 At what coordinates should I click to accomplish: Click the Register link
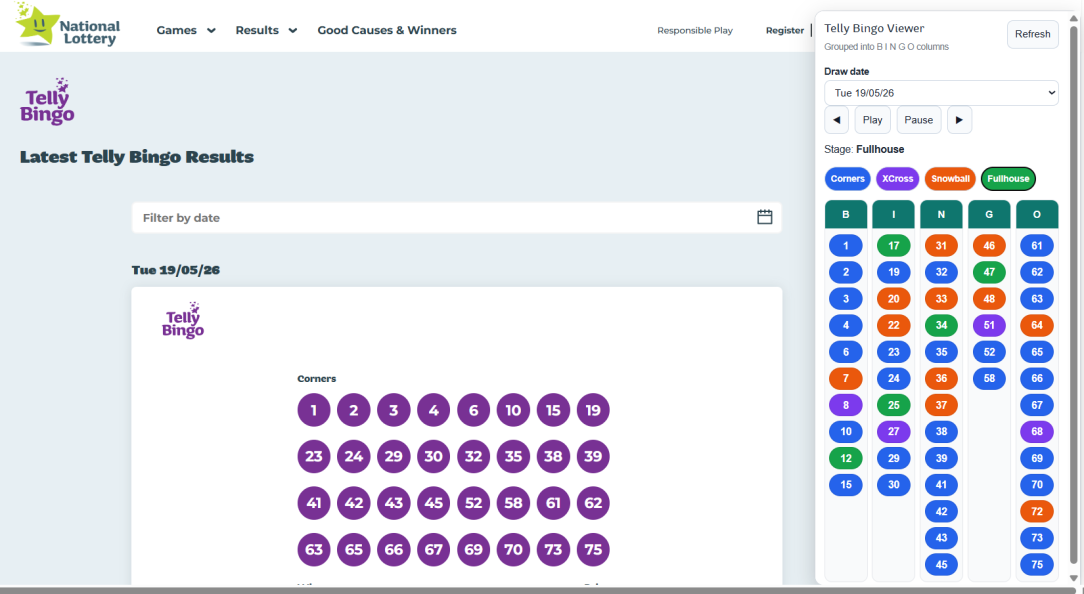[785, 30]
